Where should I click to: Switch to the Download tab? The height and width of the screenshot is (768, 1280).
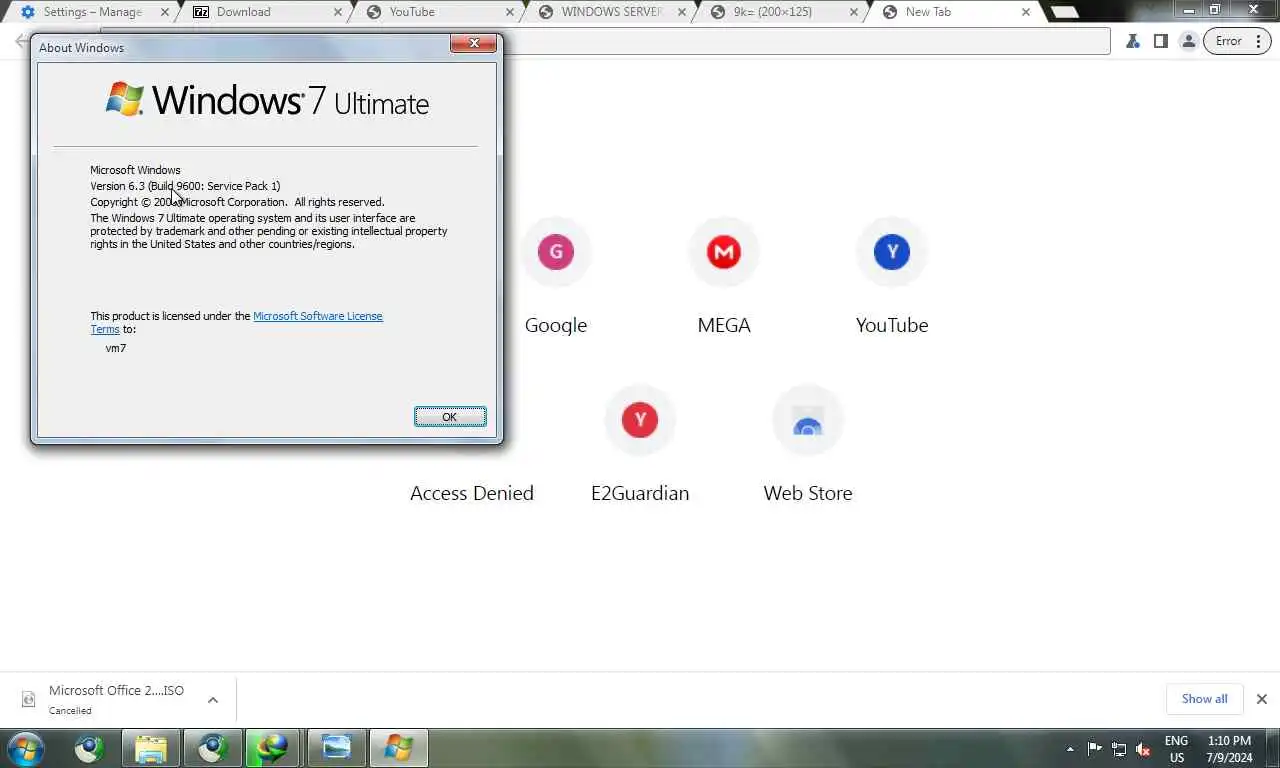pyautogui.click(x=265, y=12)
